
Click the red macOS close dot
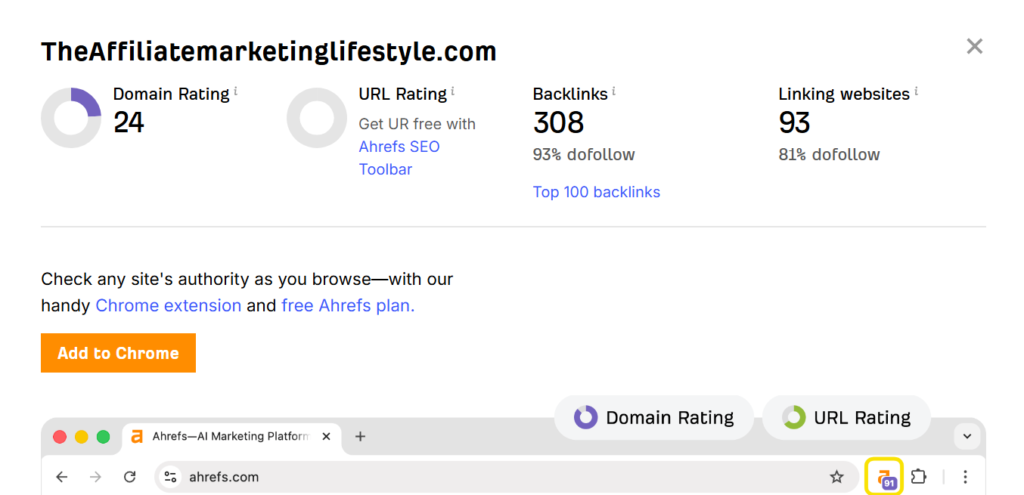[x=60, y=437]
